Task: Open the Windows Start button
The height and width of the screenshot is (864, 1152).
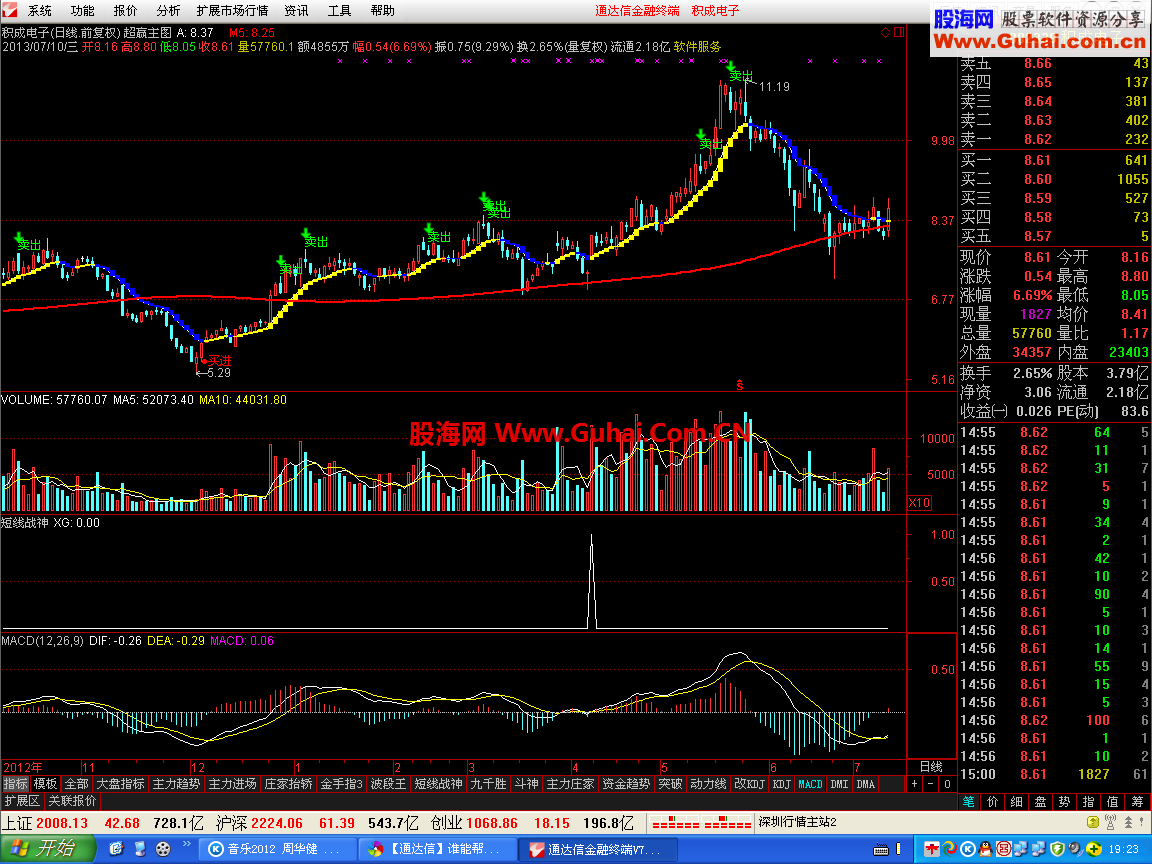Action: pos(48,849)
